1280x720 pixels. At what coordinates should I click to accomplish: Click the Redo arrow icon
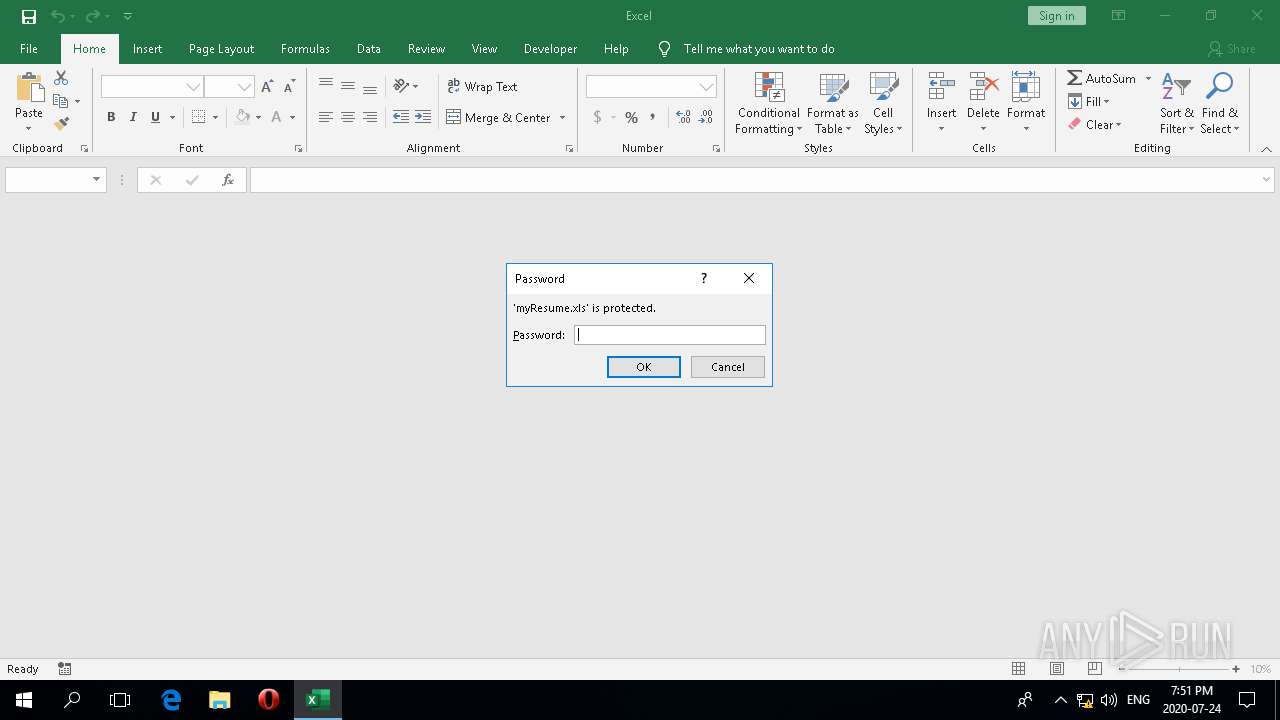(x=92, y=16)
